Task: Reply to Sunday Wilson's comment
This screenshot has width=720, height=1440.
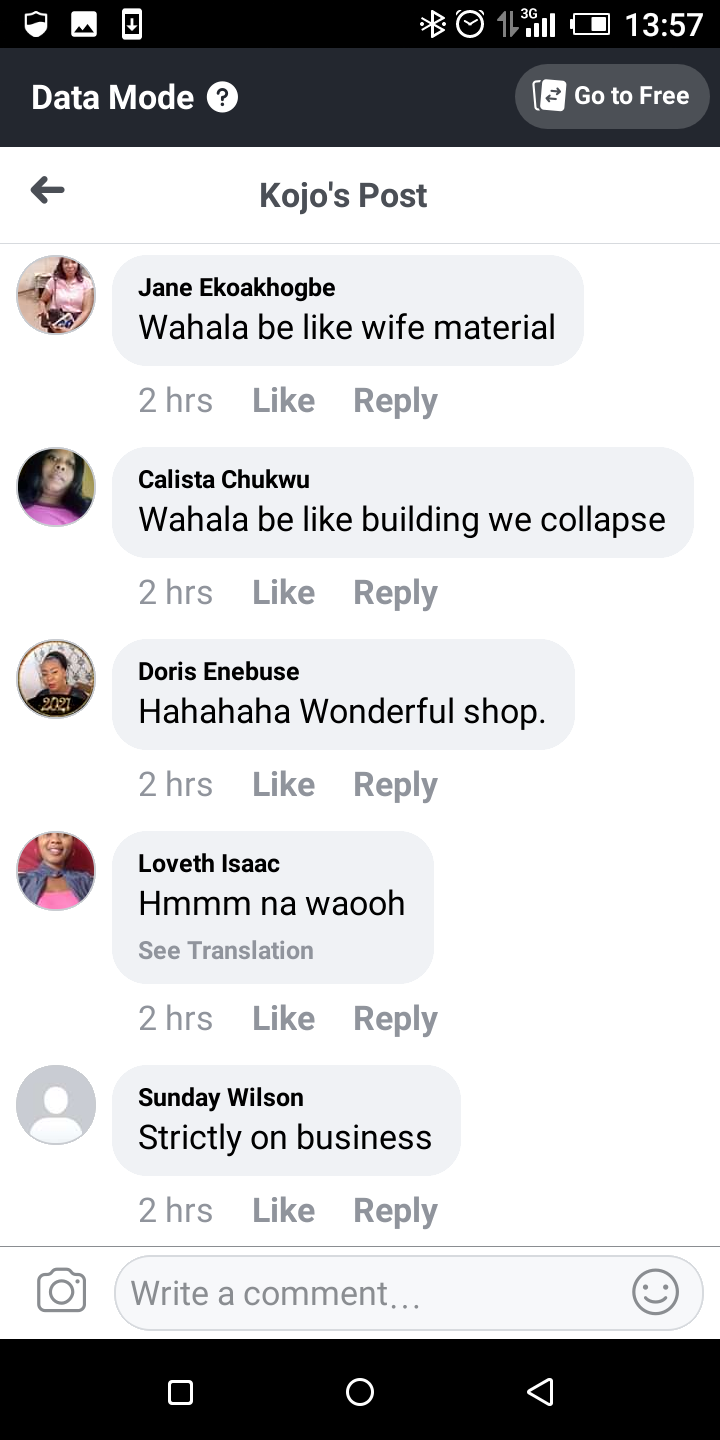Action: coord(395,1211)
